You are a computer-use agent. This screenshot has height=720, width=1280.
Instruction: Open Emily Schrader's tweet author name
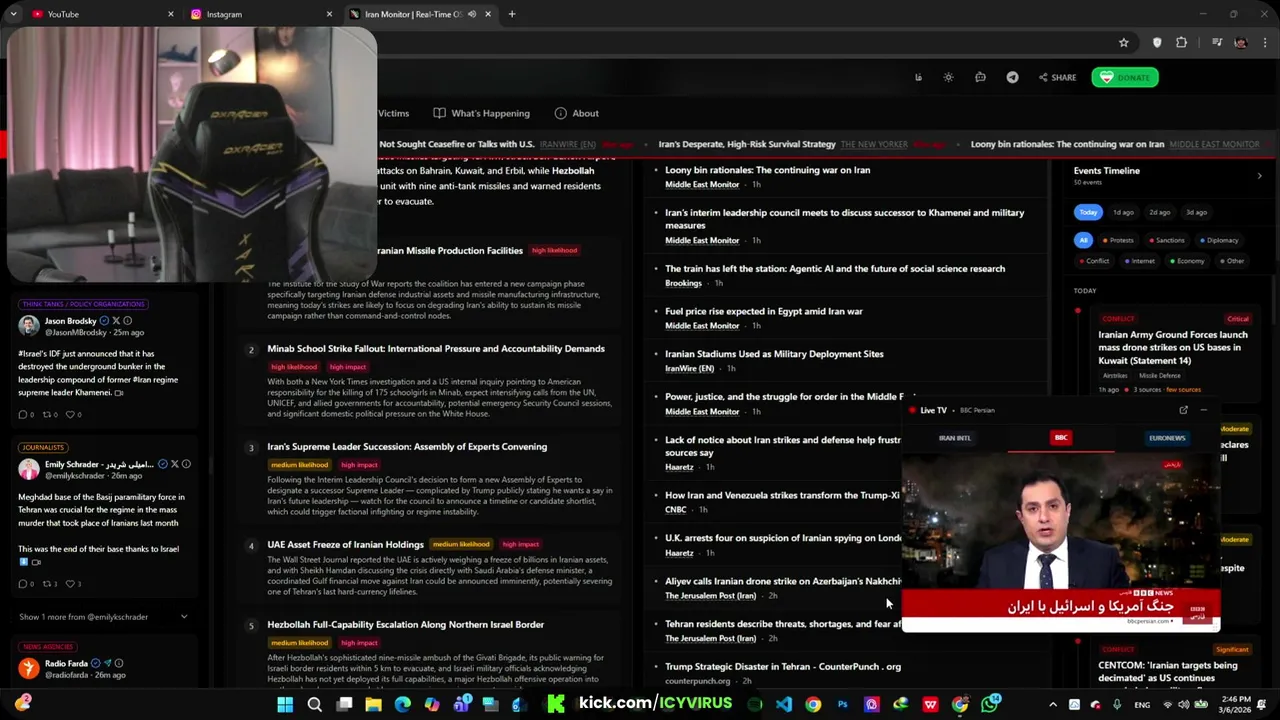[99, 464]
